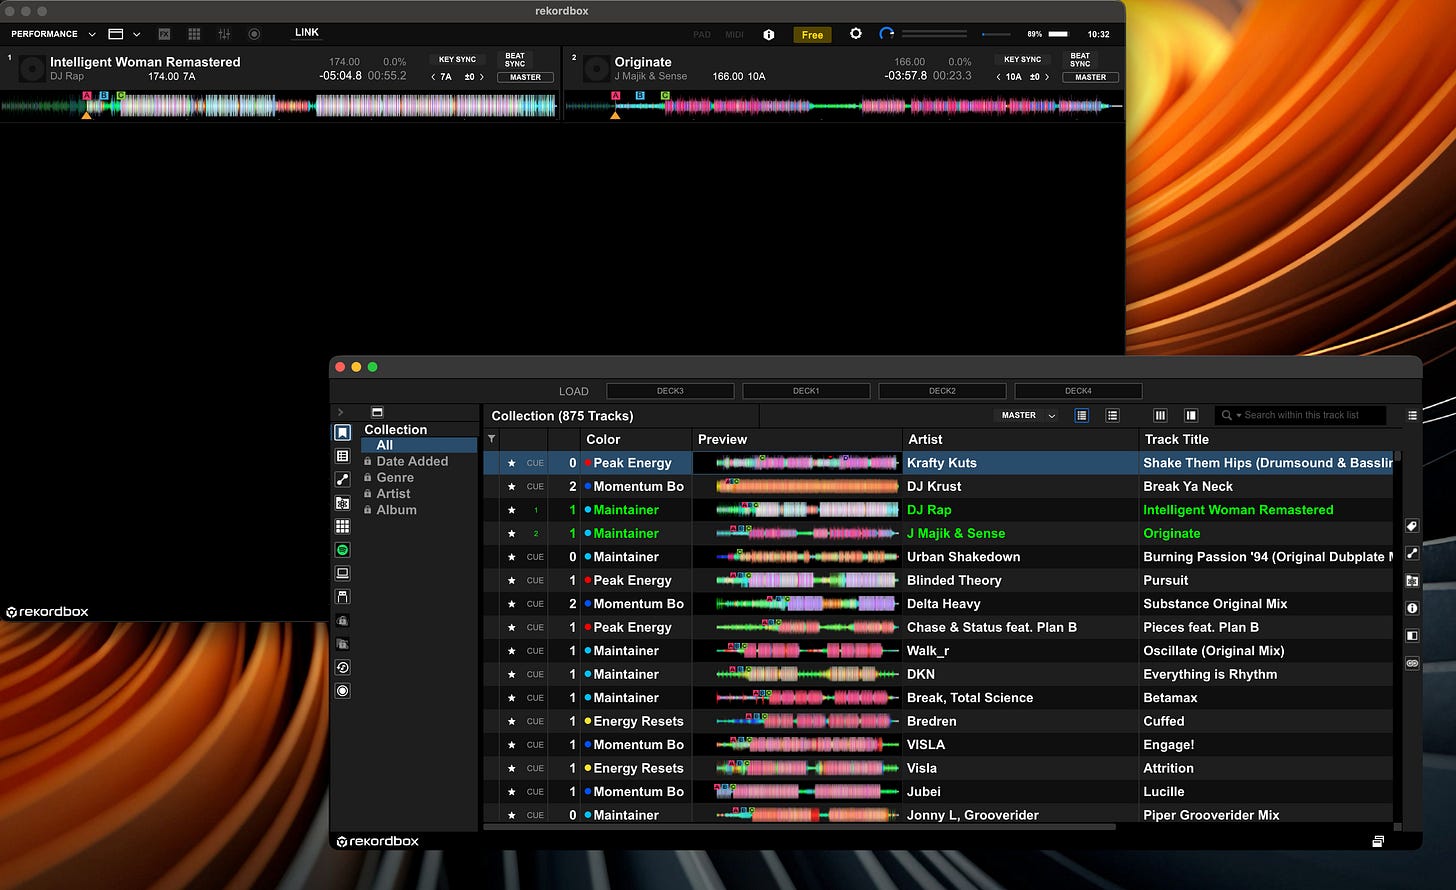Open the computer explorer icon in sidebar

pos(342,573)
